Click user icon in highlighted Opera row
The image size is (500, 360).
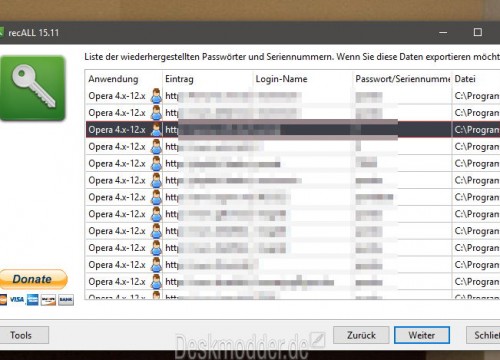[156, 129]
